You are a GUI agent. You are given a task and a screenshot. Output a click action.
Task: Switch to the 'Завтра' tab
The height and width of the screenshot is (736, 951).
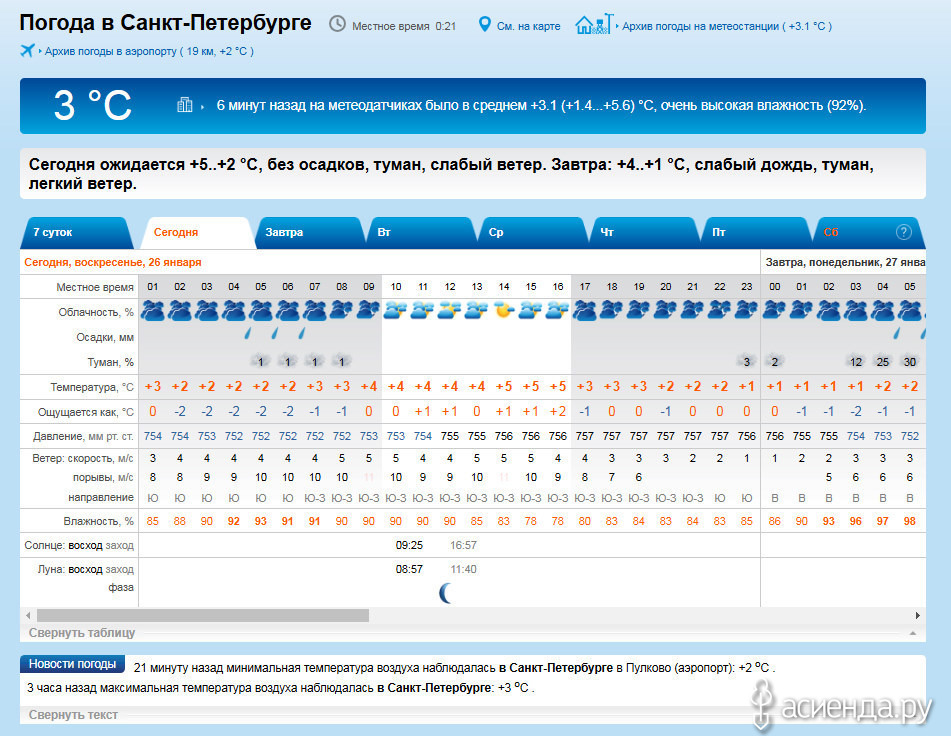(x=309, y=232)
